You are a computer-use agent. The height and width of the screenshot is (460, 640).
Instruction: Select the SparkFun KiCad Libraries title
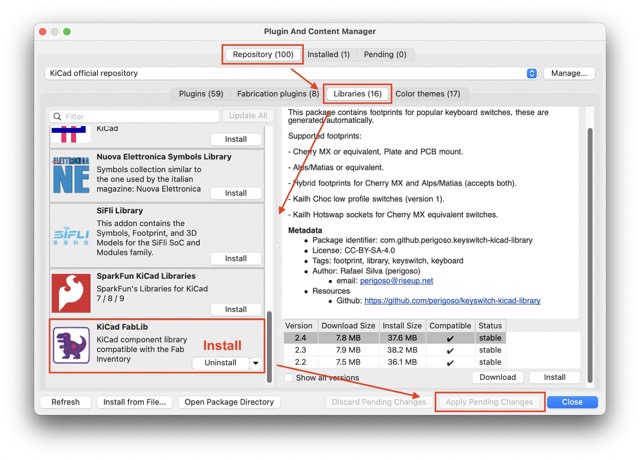click(146, 276)
